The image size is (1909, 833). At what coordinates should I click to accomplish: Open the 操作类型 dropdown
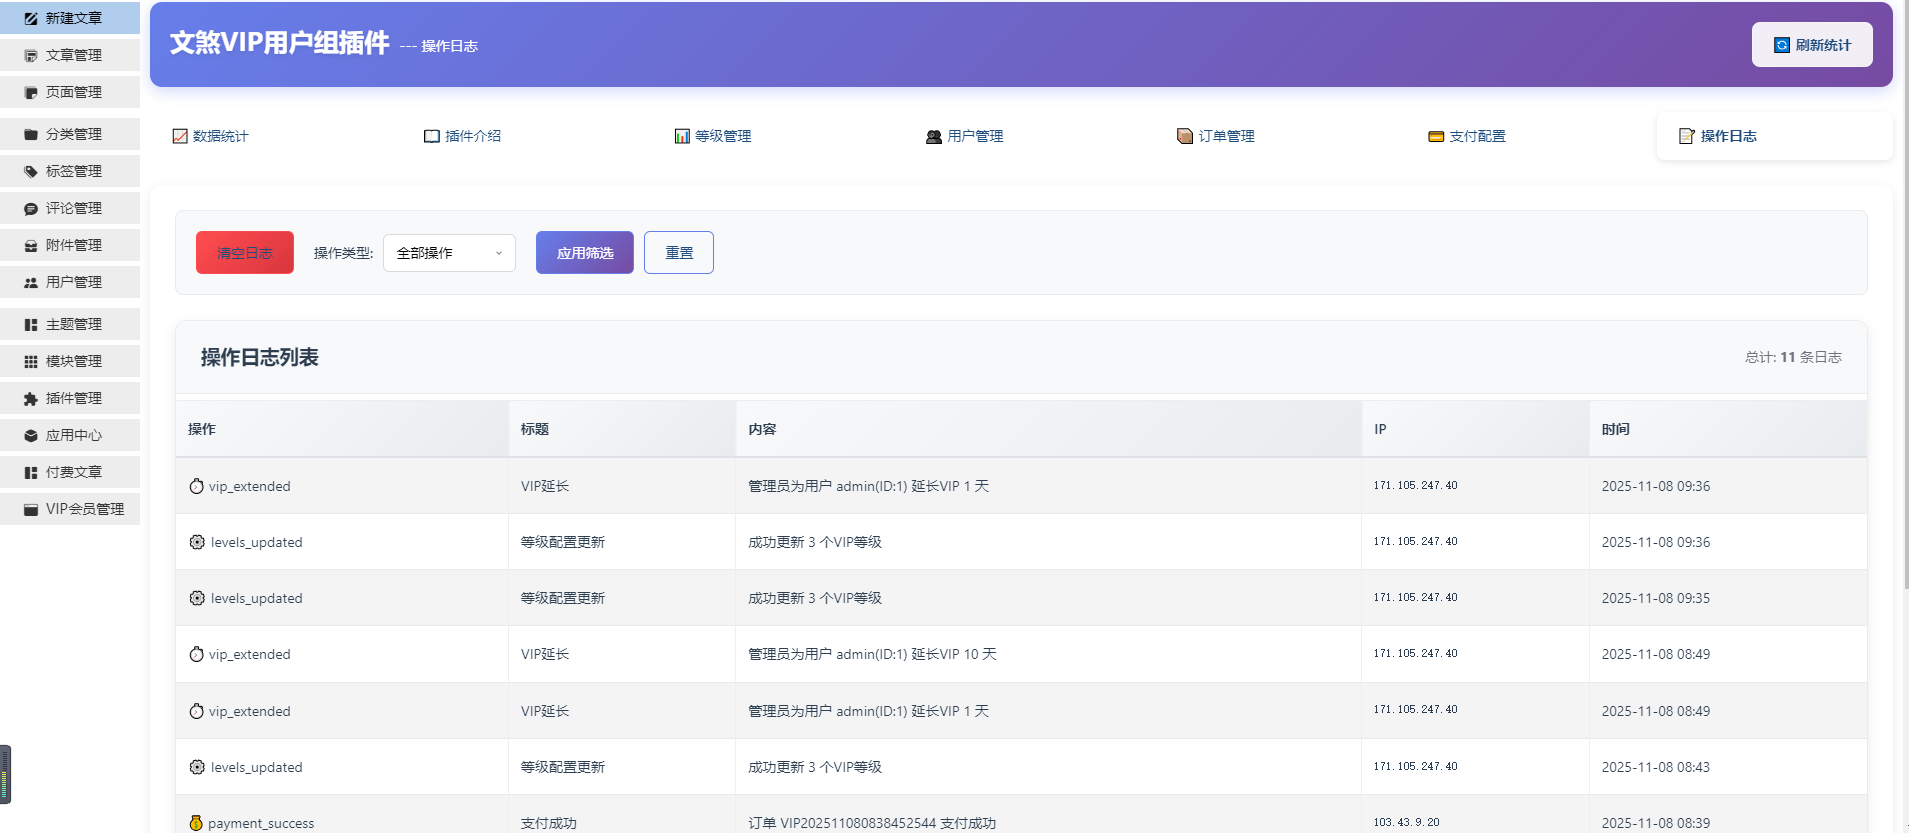pyautogui.click(x=449, y=253)
